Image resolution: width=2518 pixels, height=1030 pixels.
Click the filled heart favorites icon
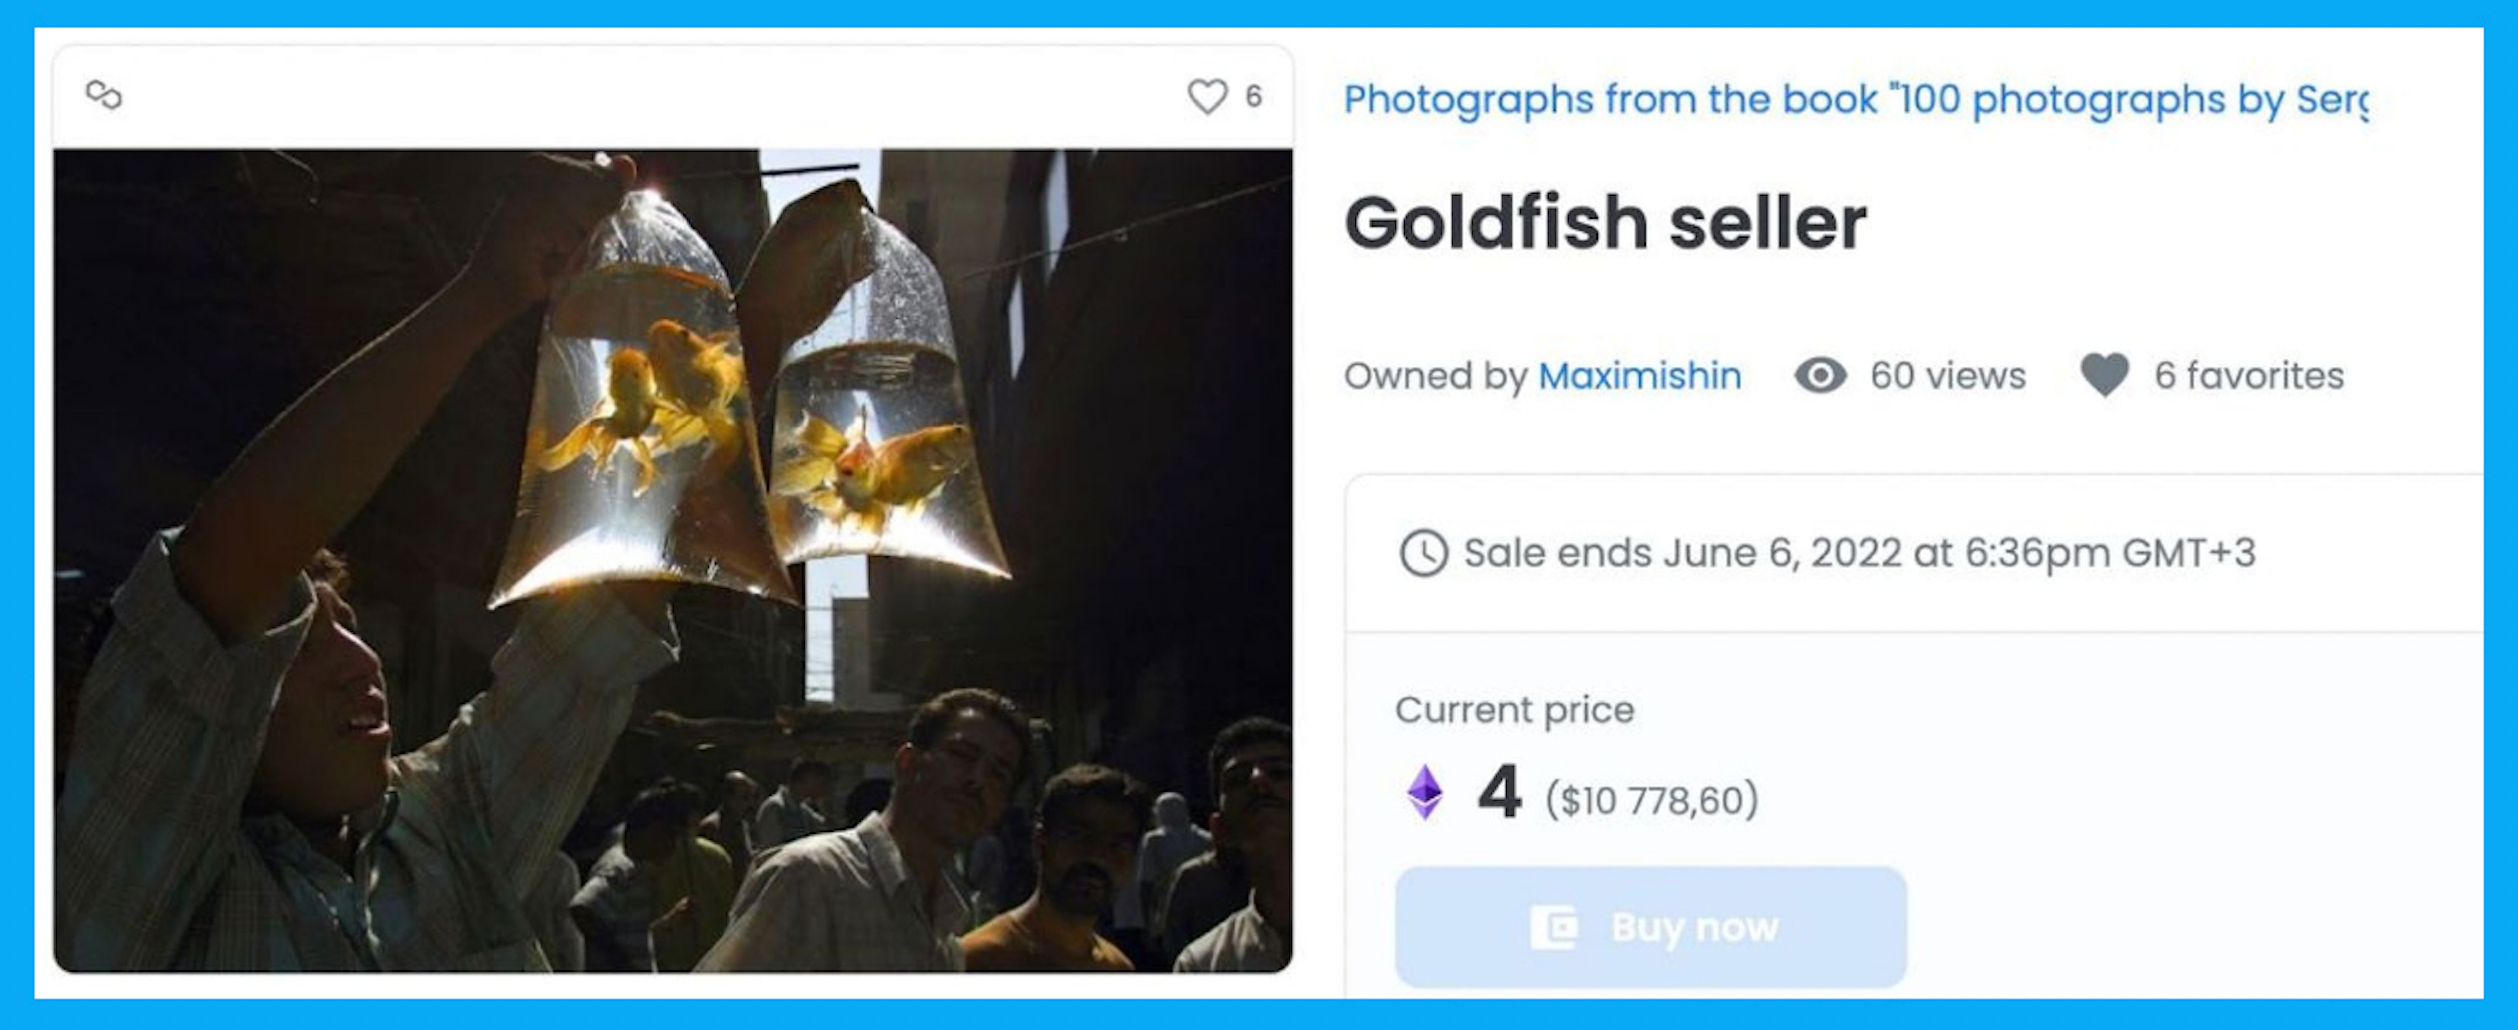tap(2104, 376)
